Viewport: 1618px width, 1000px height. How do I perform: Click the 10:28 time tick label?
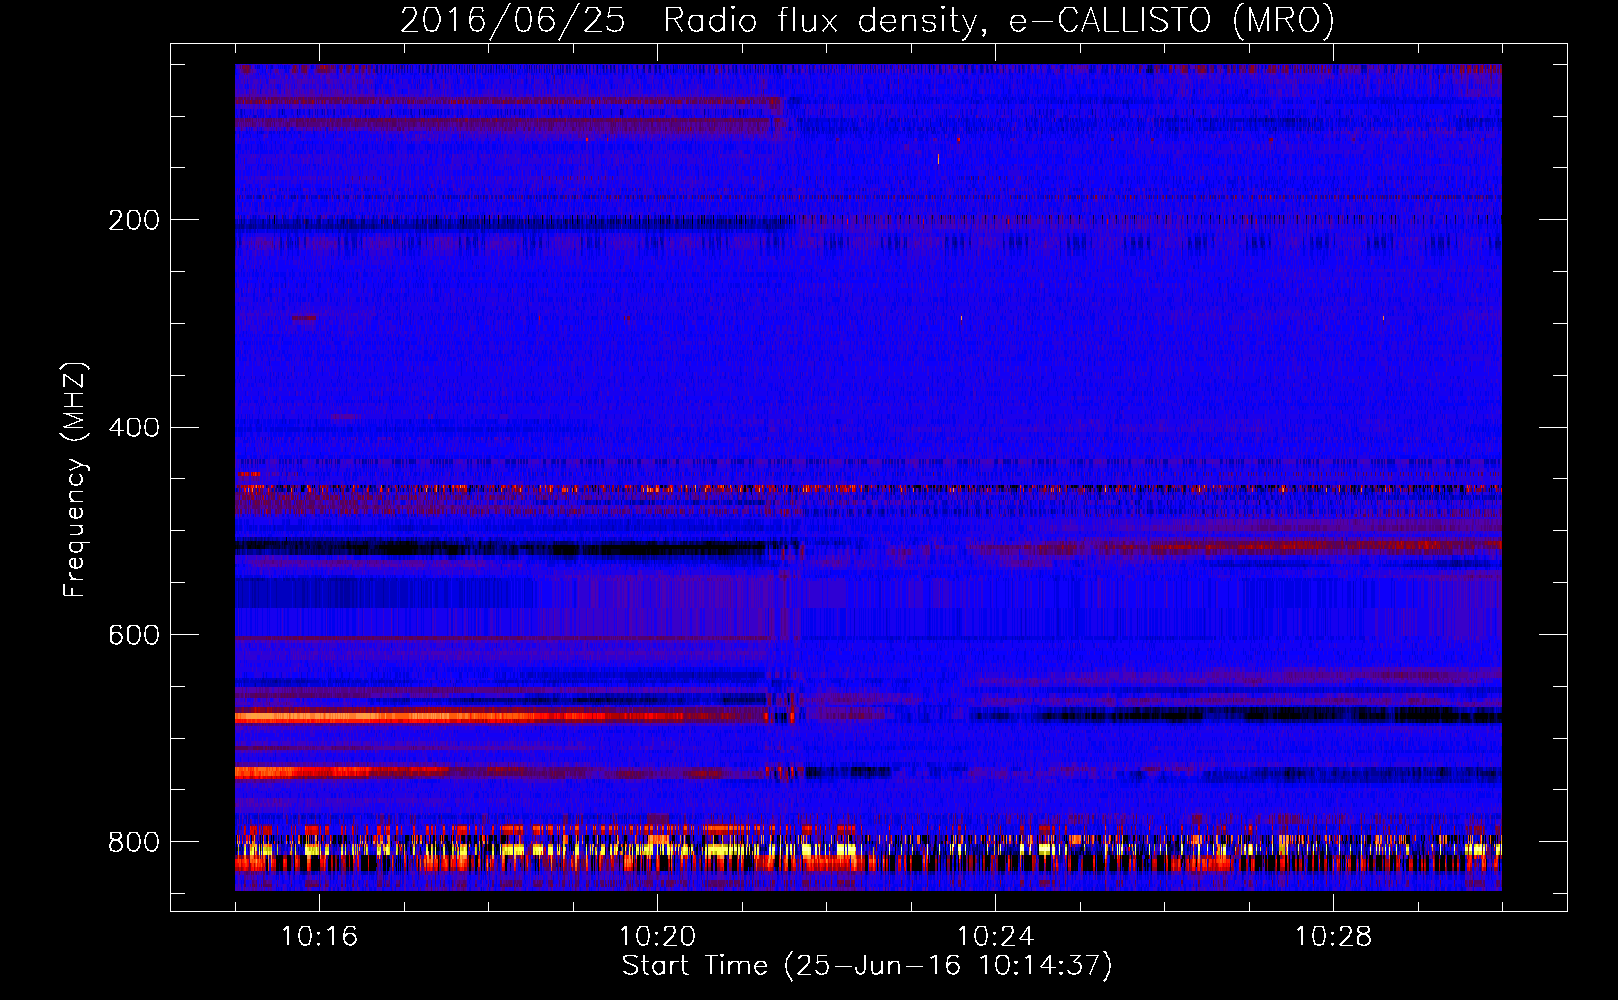[1333, 937]
